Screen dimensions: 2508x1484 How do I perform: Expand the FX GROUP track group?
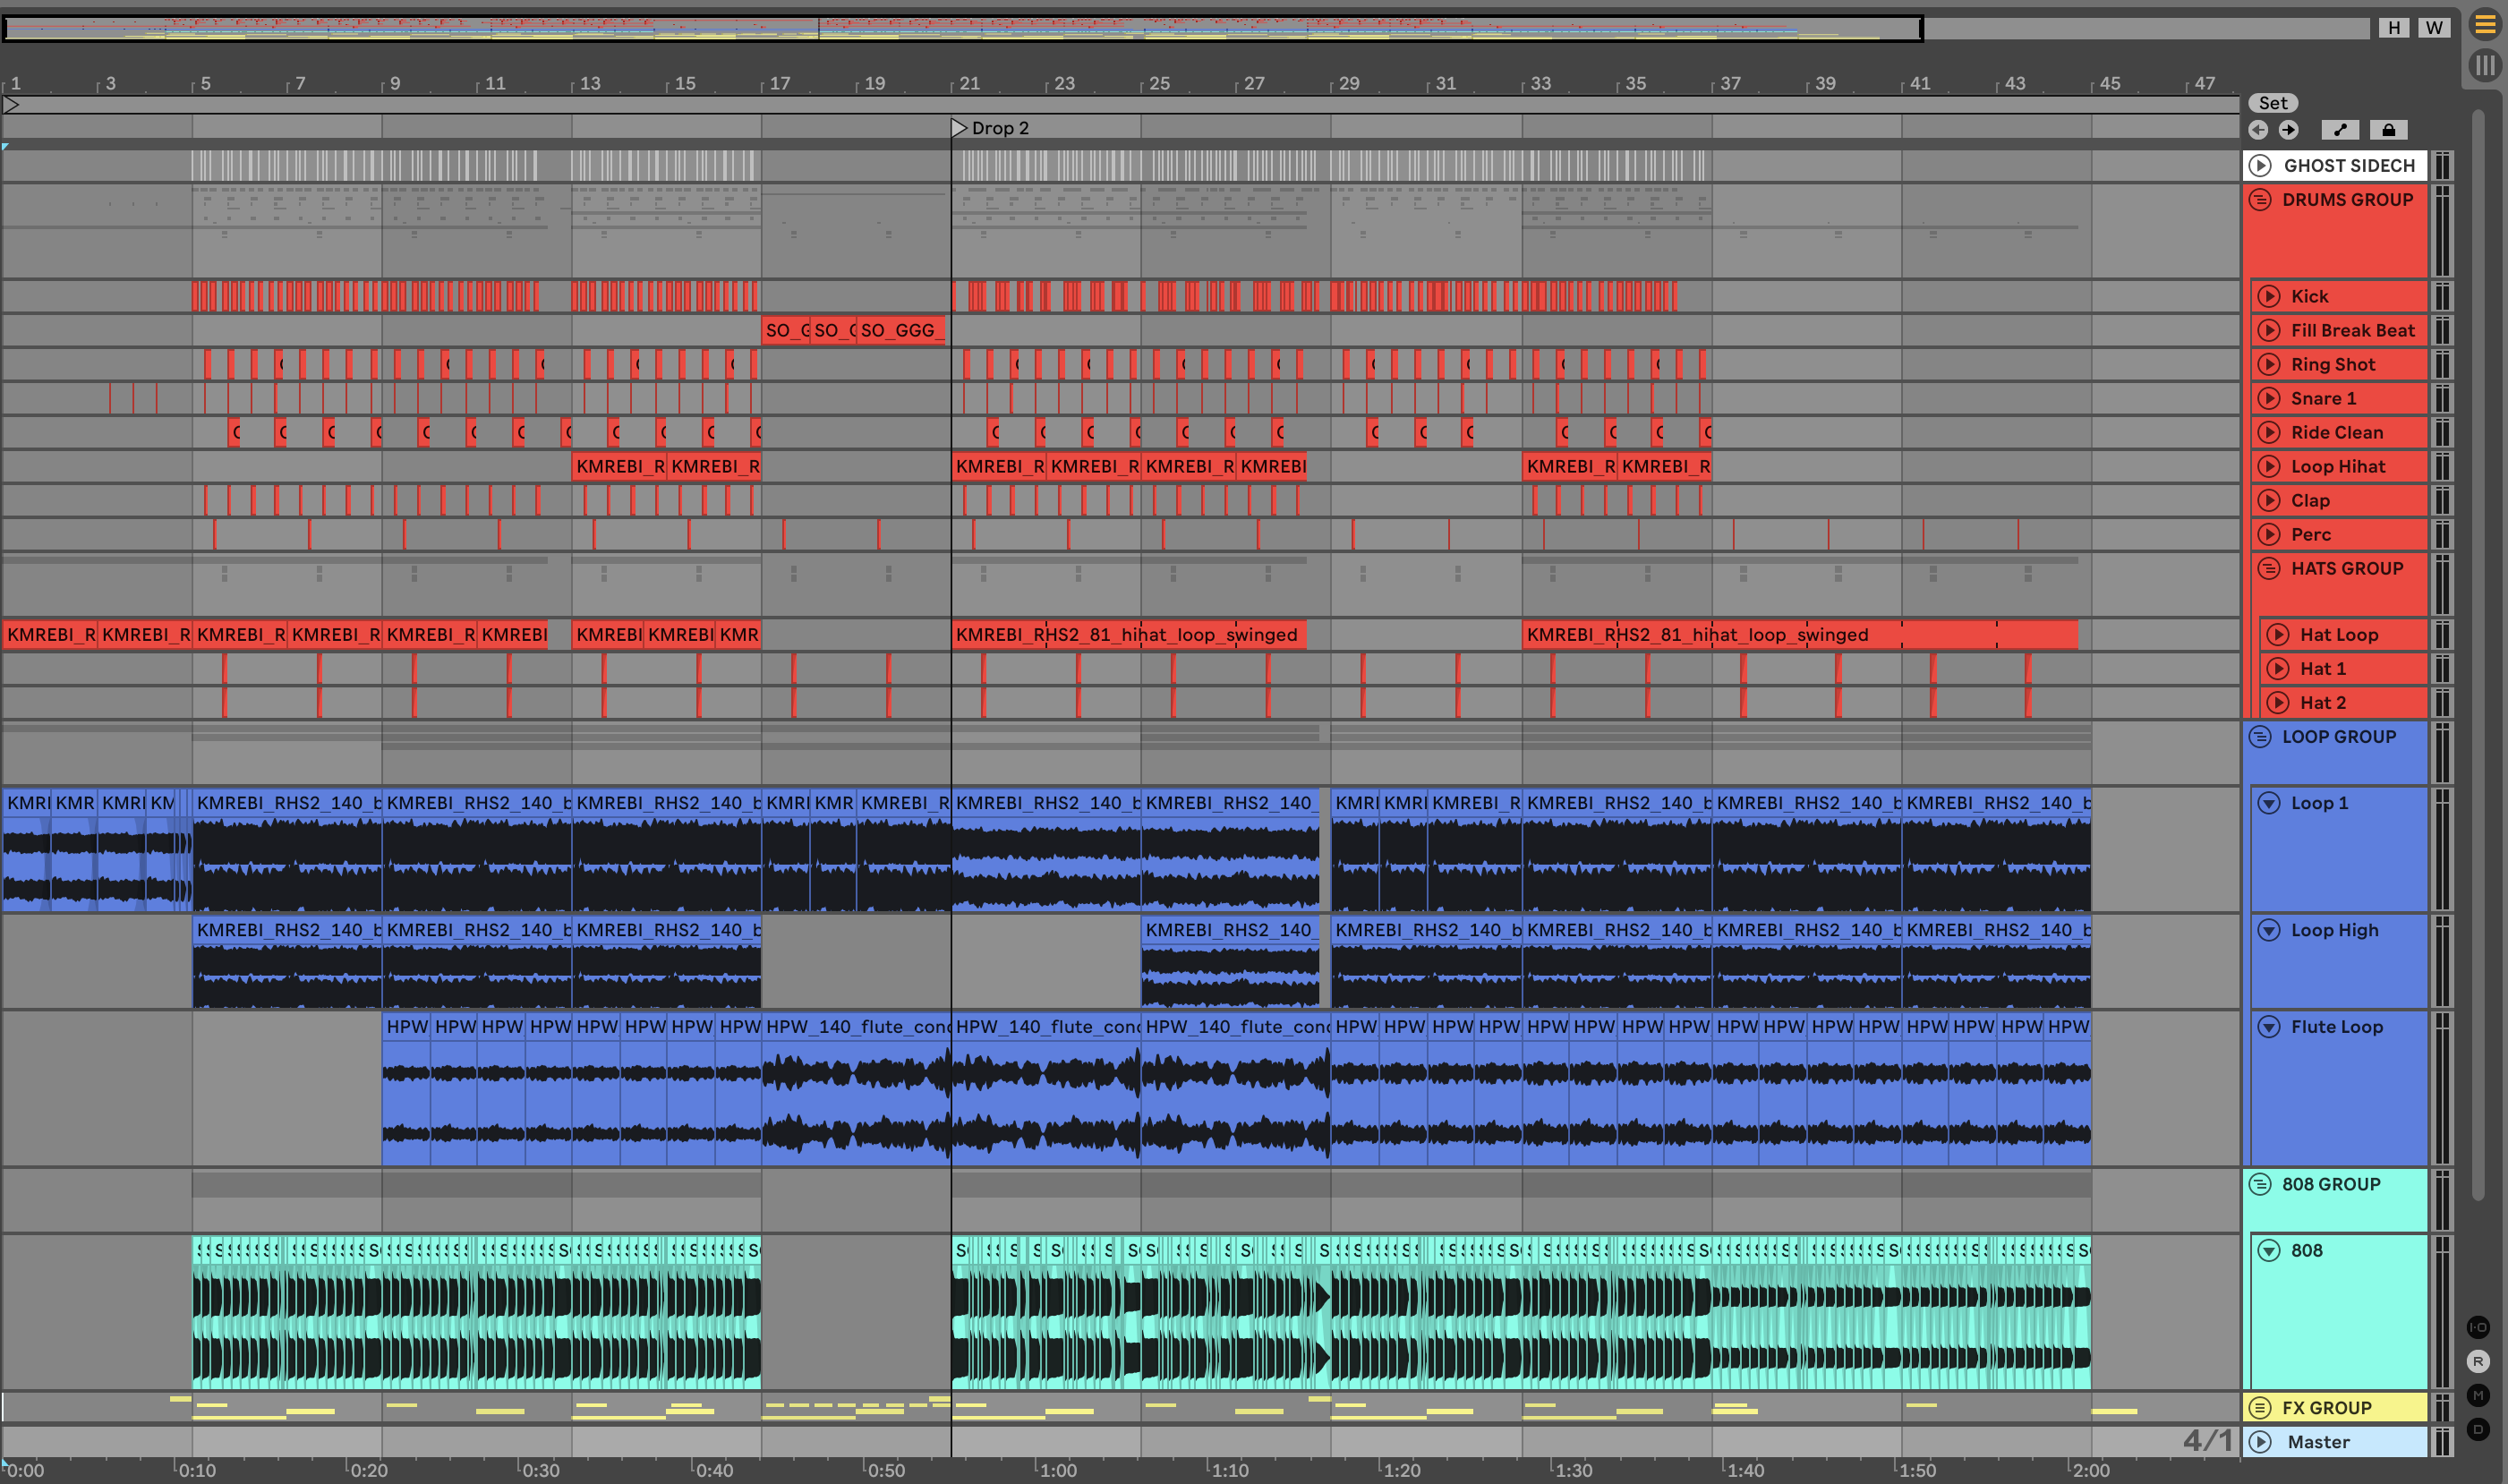pos(2260,1408)
